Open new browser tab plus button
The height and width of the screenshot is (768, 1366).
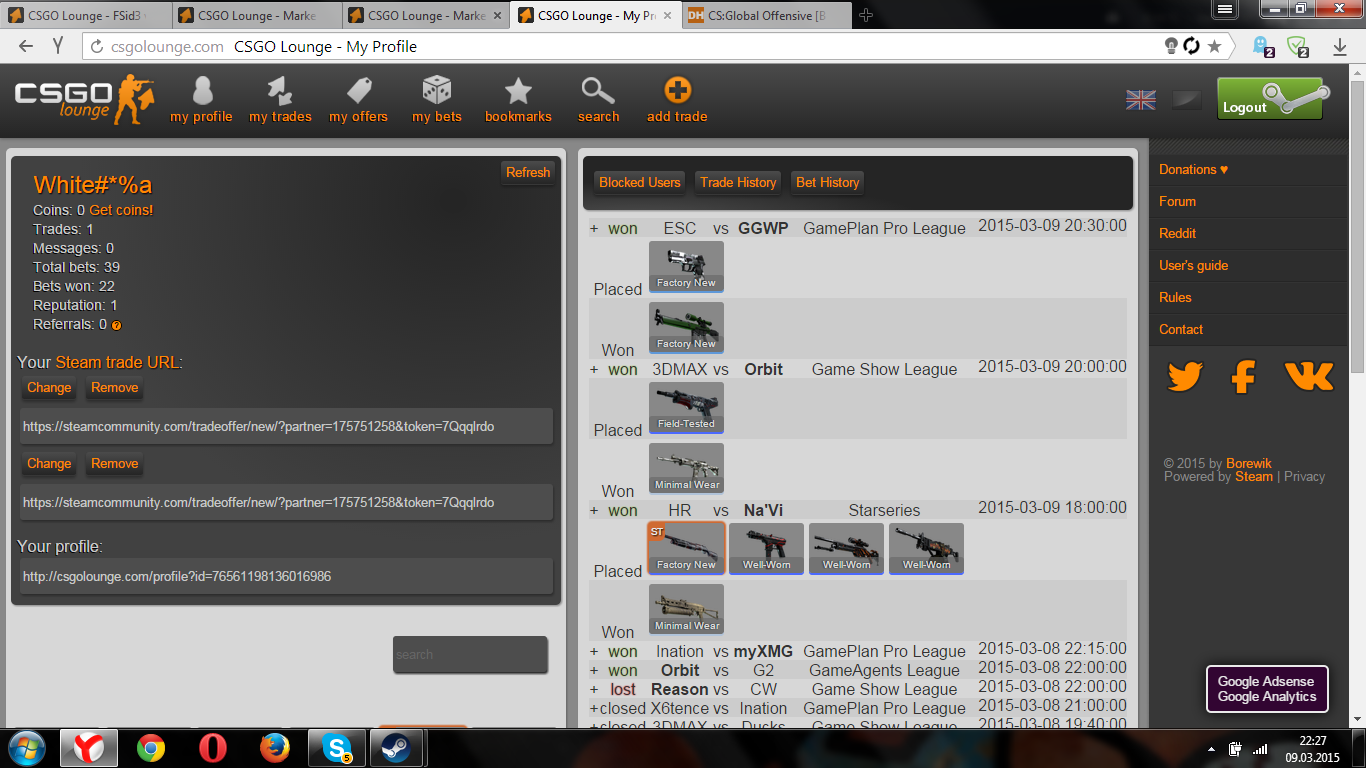coord(866,15)
